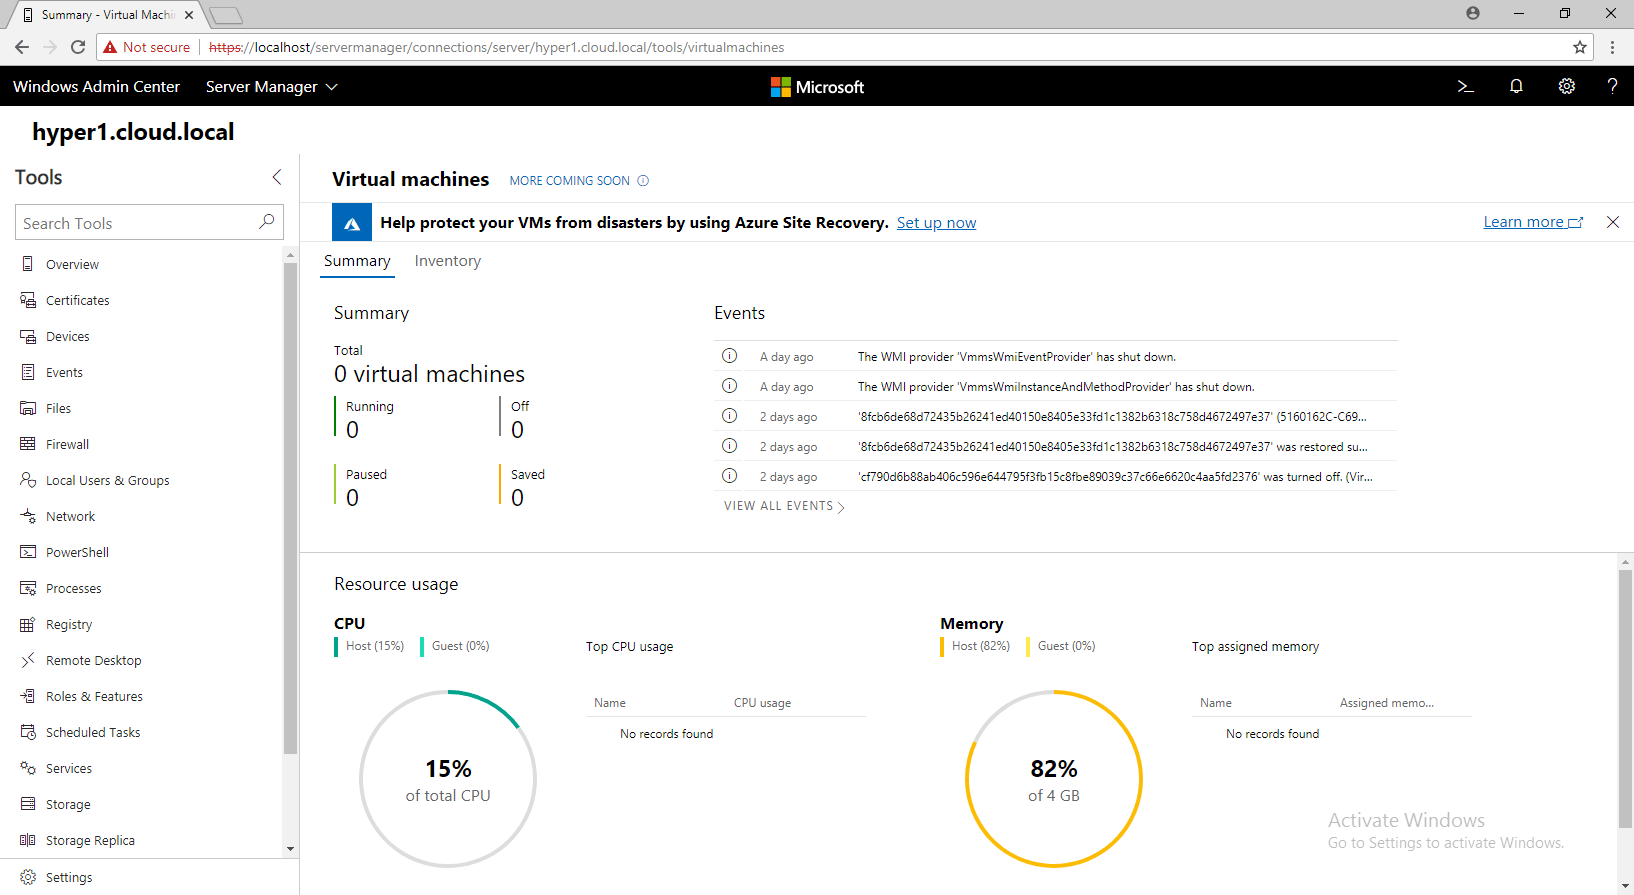Open the Registry tool icon

28,624
